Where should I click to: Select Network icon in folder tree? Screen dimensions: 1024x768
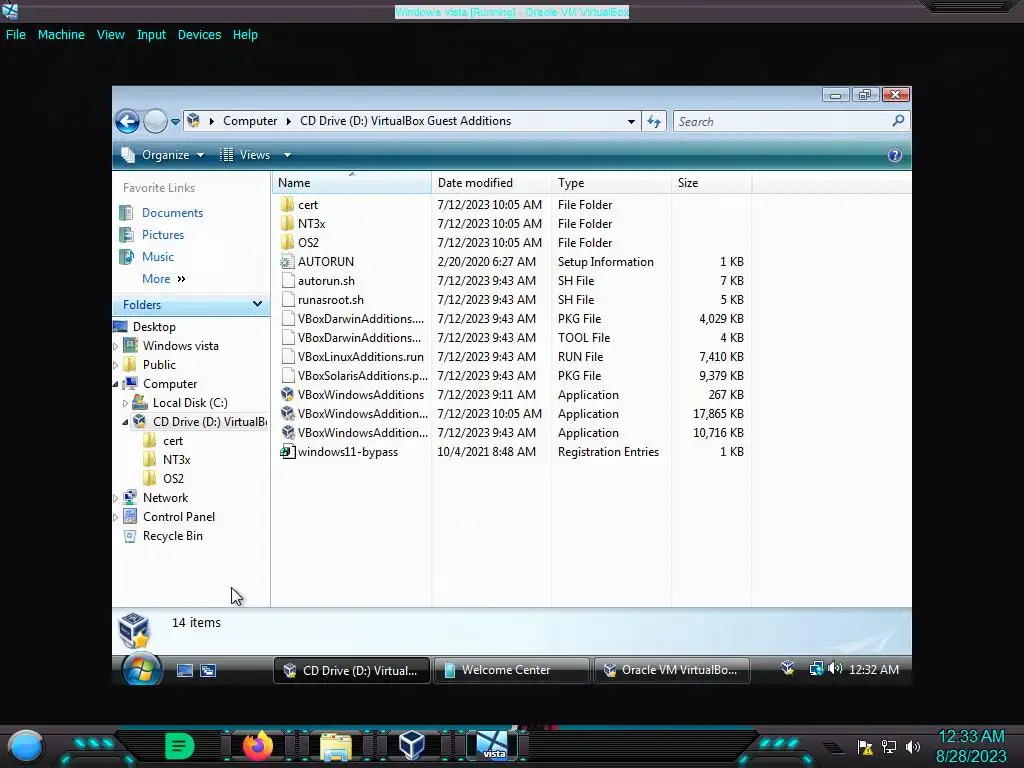coord(130,498)
